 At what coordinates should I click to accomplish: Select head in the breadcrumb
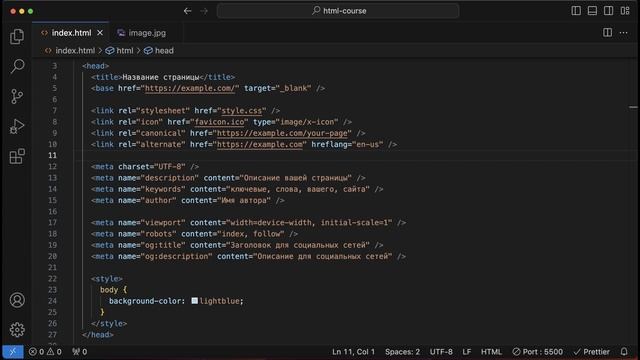pos(159,51)
